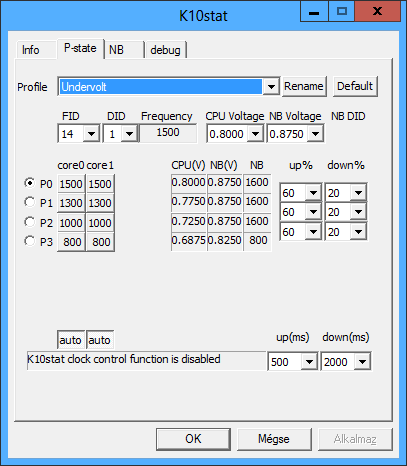Click core0 P3 button showing 800
Image resolution: width=407 pixels, height=466 pixels.
pos(71,242)
